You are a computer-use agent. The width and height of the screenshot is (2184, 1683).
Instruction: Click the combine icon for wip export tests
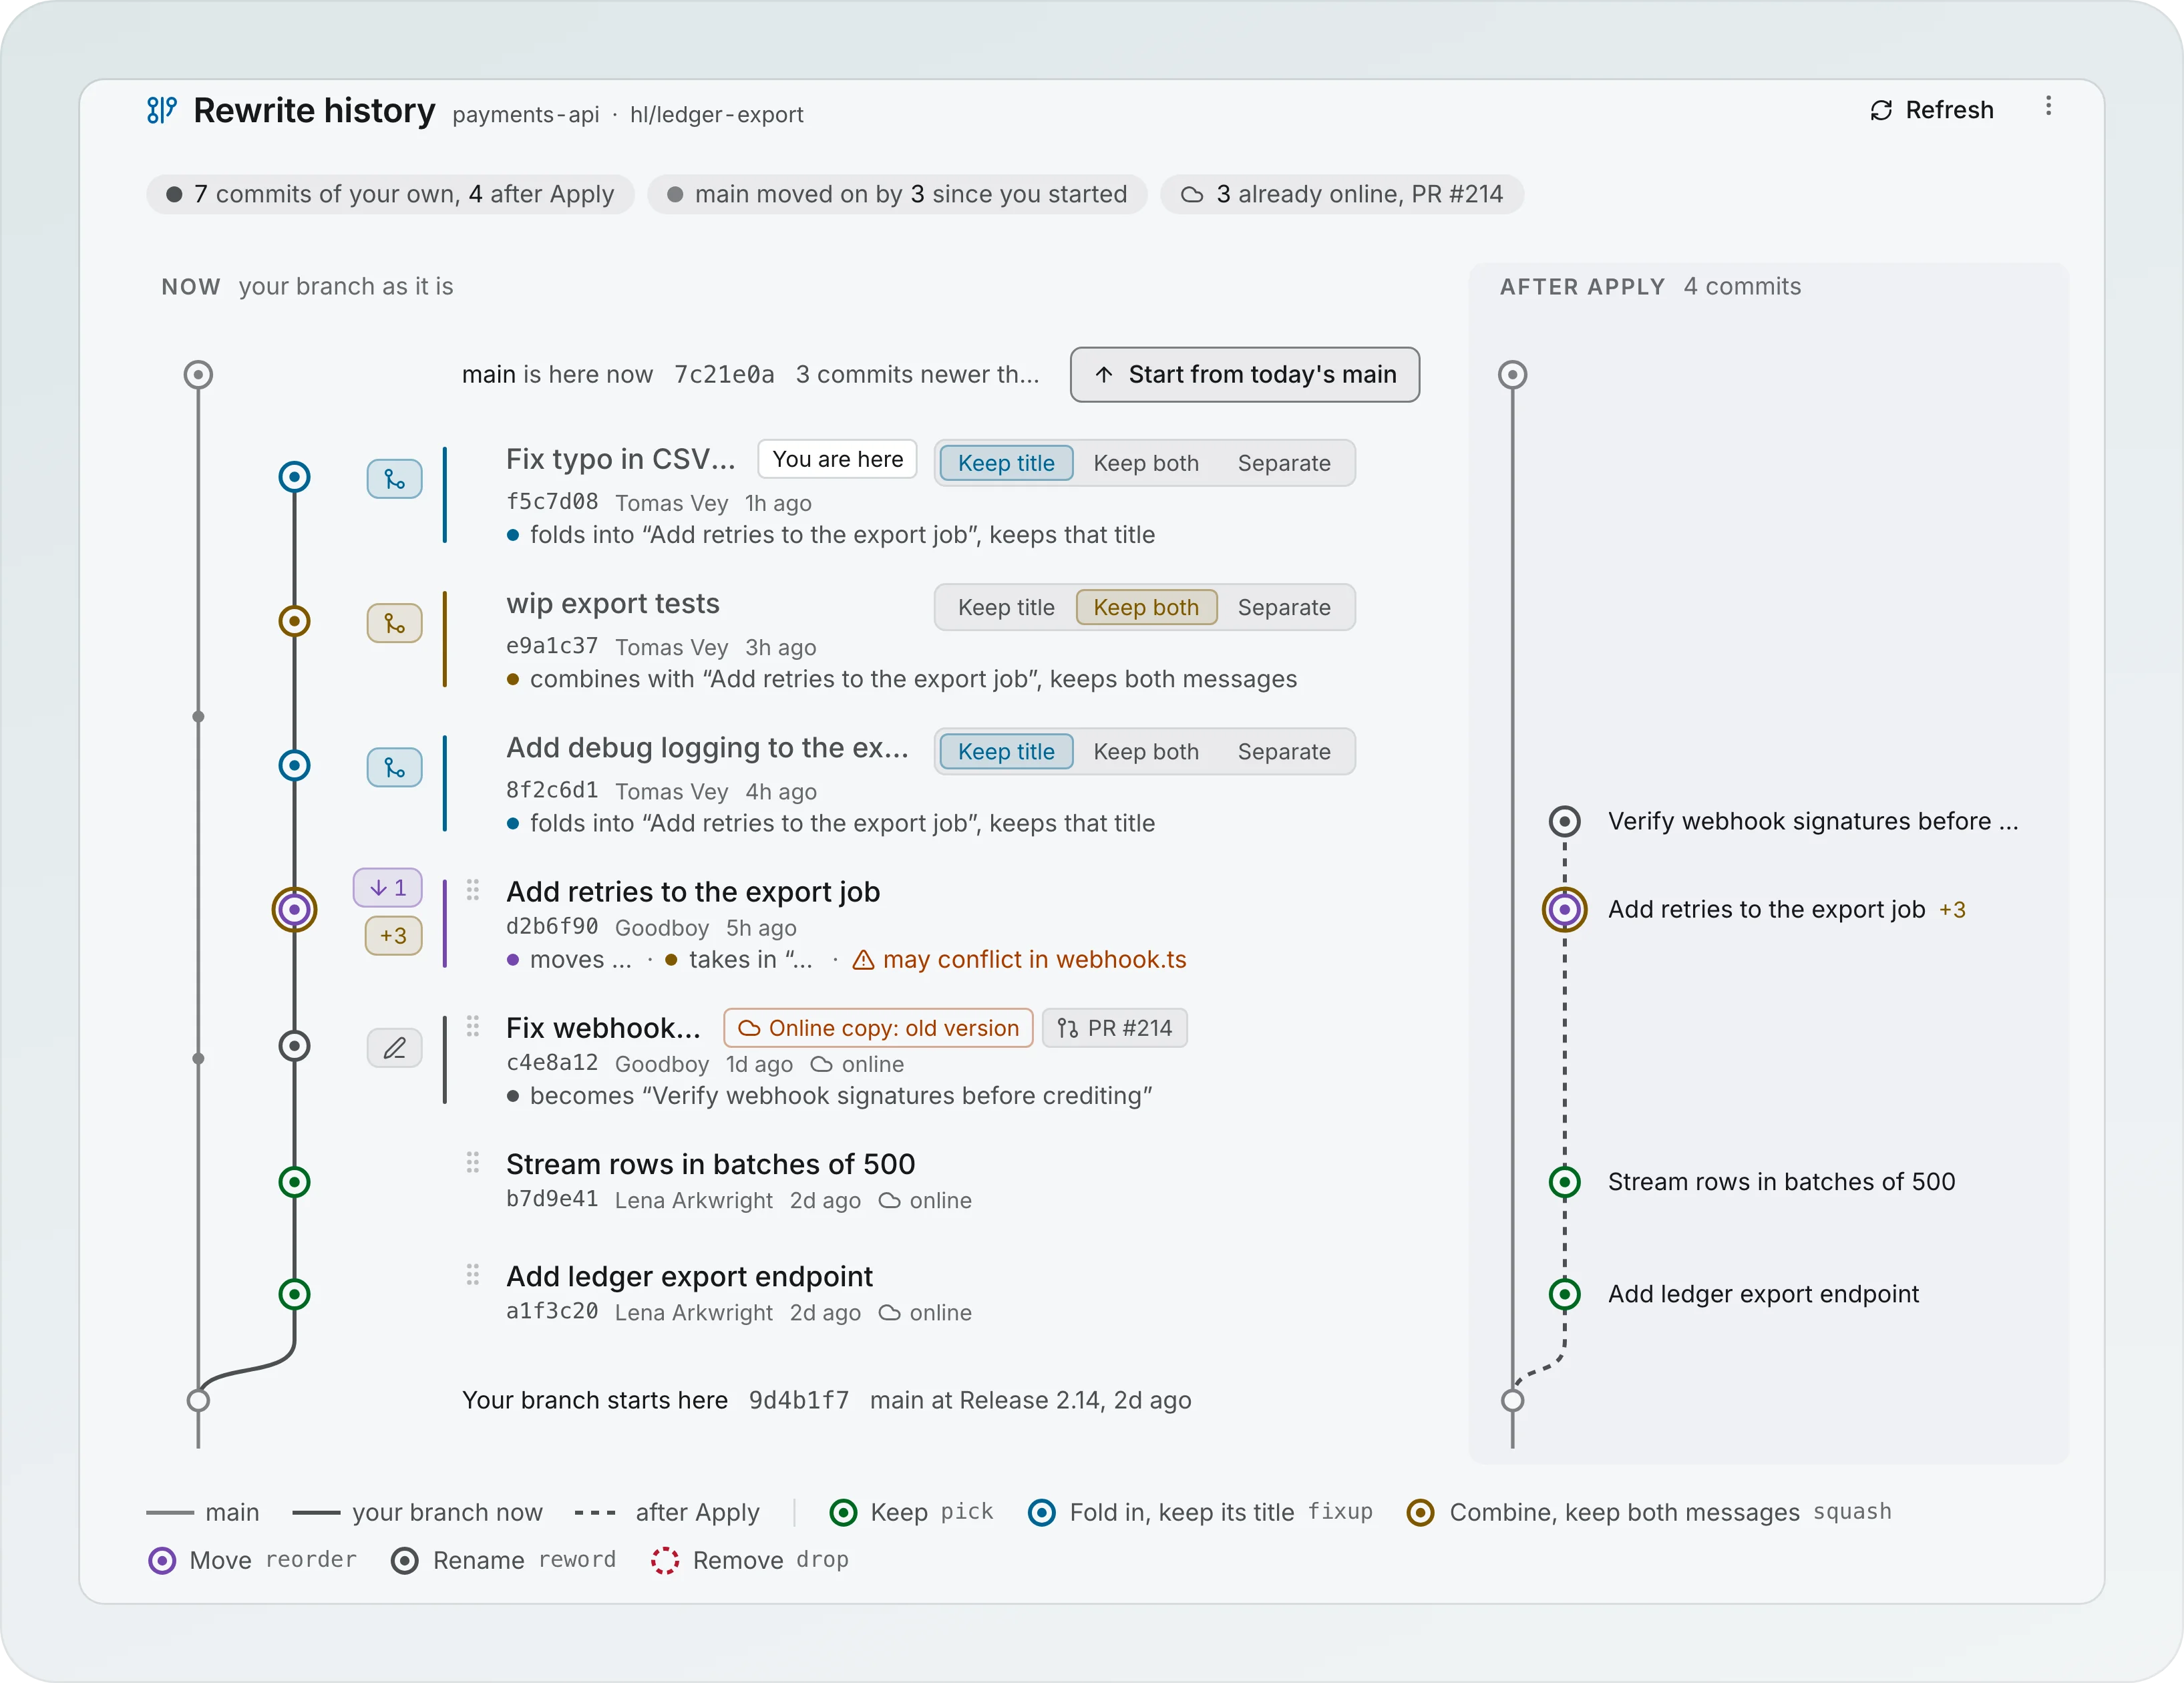click(394, 623)
